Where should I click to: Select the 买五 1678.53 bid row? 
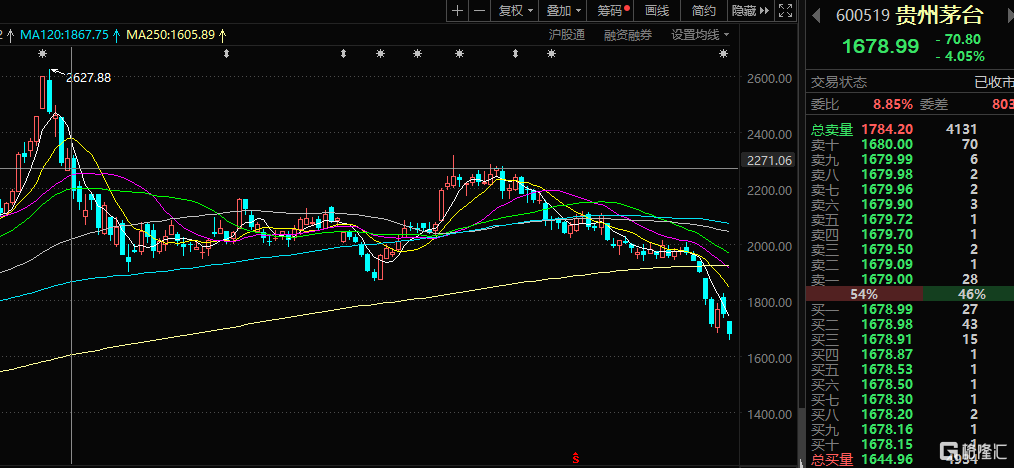pyautogui.click(x=909, y=369)
